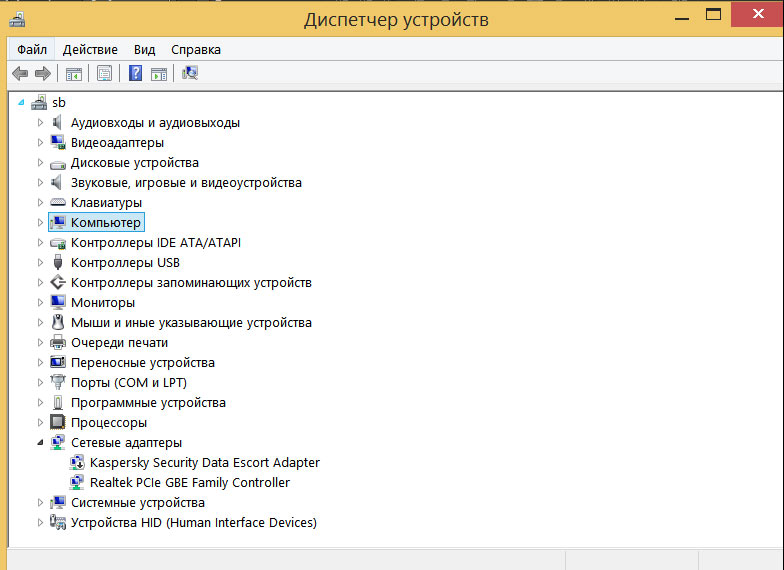Select the Мониторы tree item
The height and width of the screenshot is (570, 784).
[103, 302]
